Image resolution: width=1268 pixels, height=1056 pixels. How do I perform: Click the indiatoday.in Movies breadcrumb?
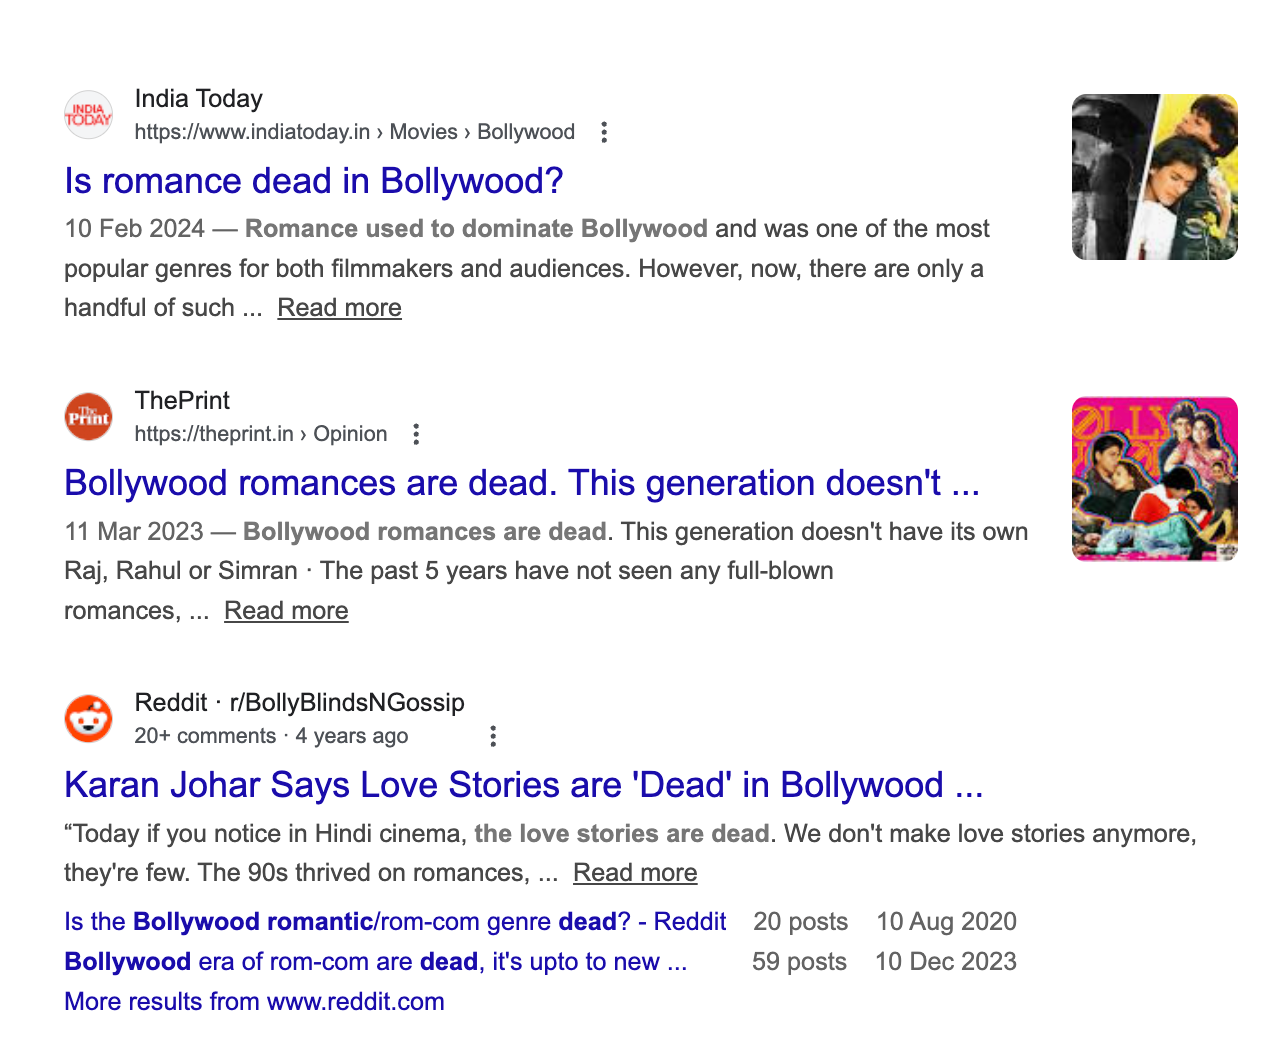point(425,131)
